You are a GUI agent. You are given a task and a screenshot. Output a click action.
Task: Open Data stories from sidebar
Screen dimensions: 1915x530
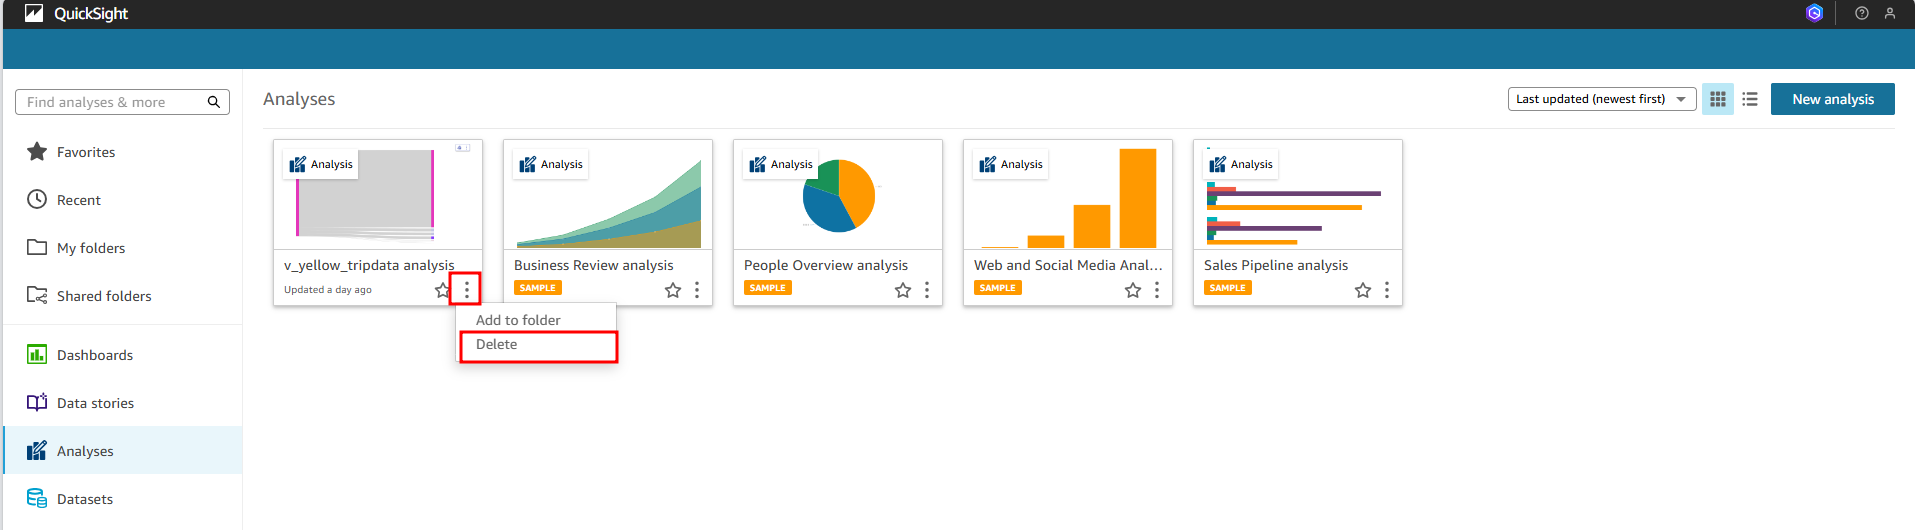click(95, 403)
